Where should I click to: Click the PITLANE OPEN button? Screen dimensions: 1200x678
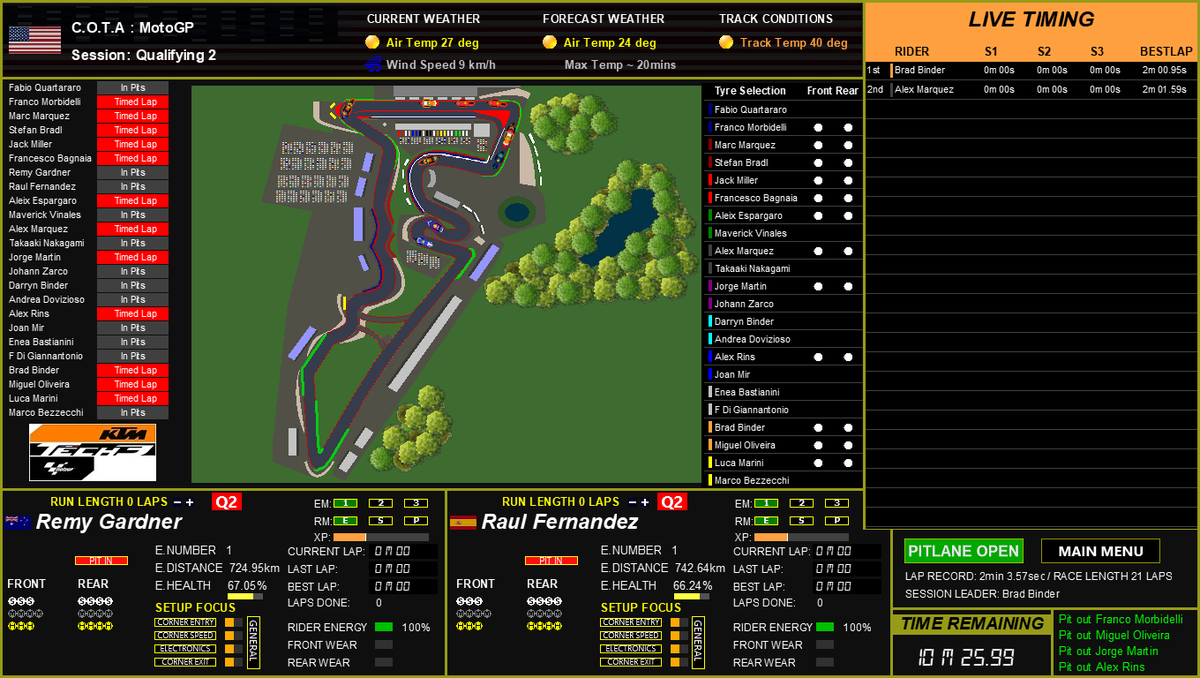[964, 551]
